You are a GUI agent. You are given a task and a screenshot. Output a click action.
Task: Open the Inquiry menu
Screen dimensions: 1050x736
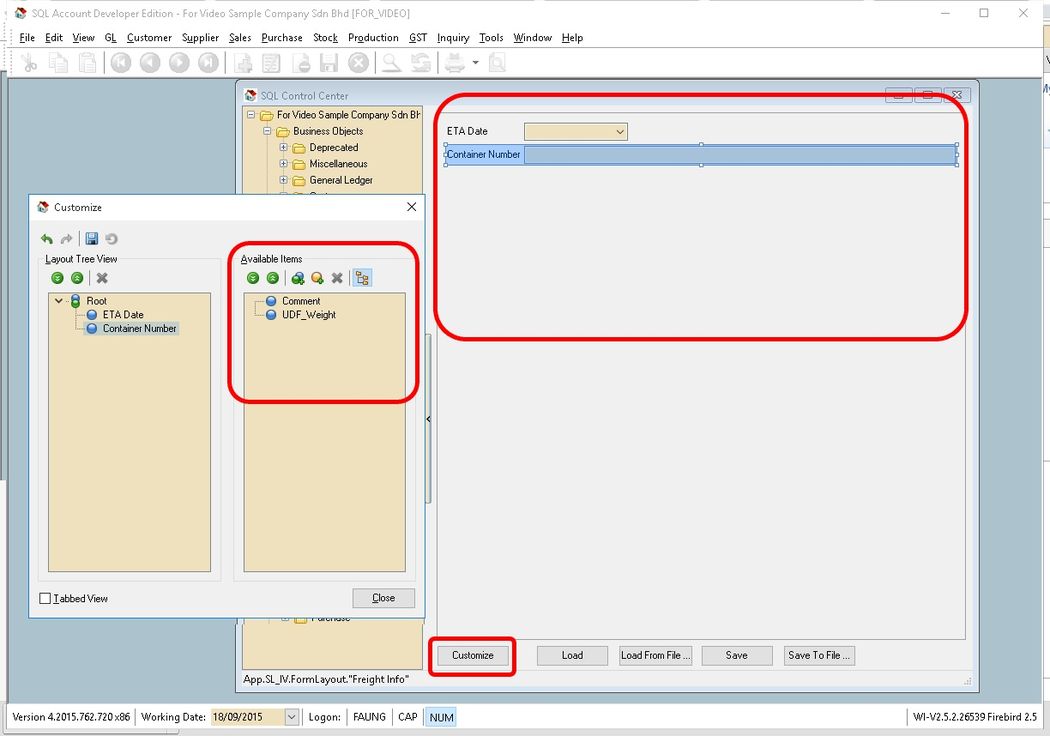point(452,38)
